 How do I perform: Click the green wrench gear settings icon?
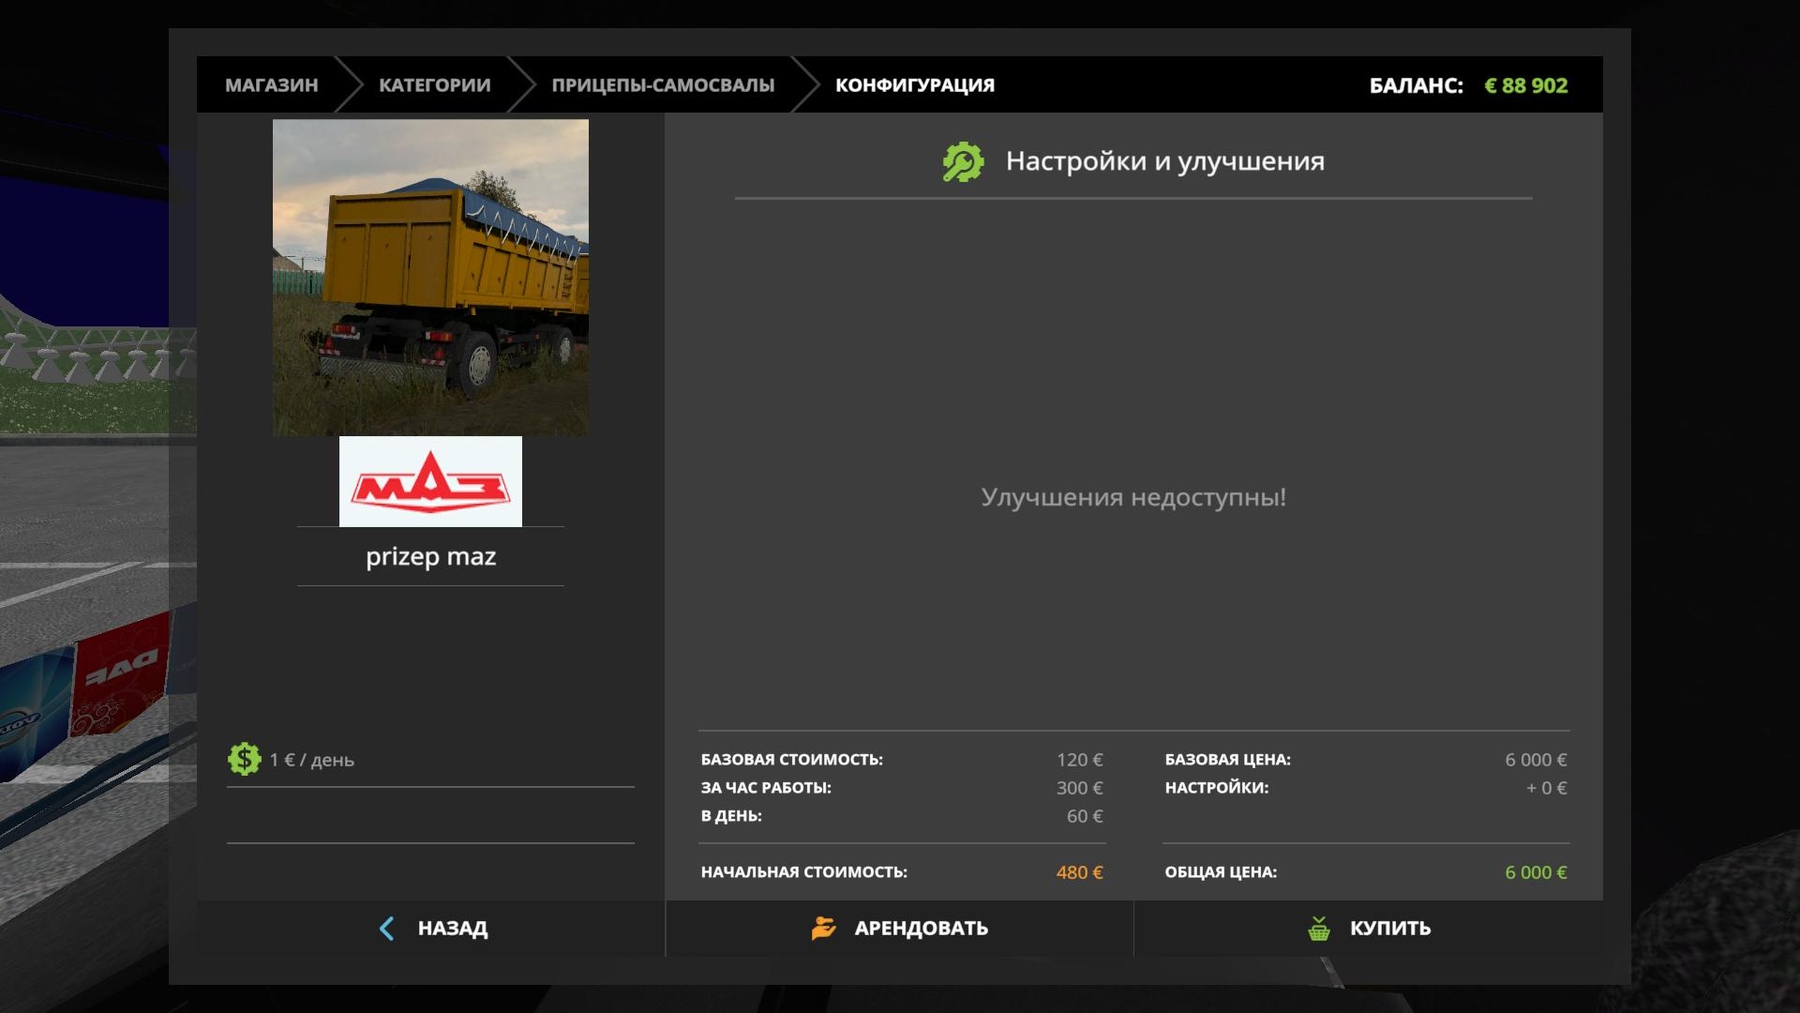pos(963,162)
